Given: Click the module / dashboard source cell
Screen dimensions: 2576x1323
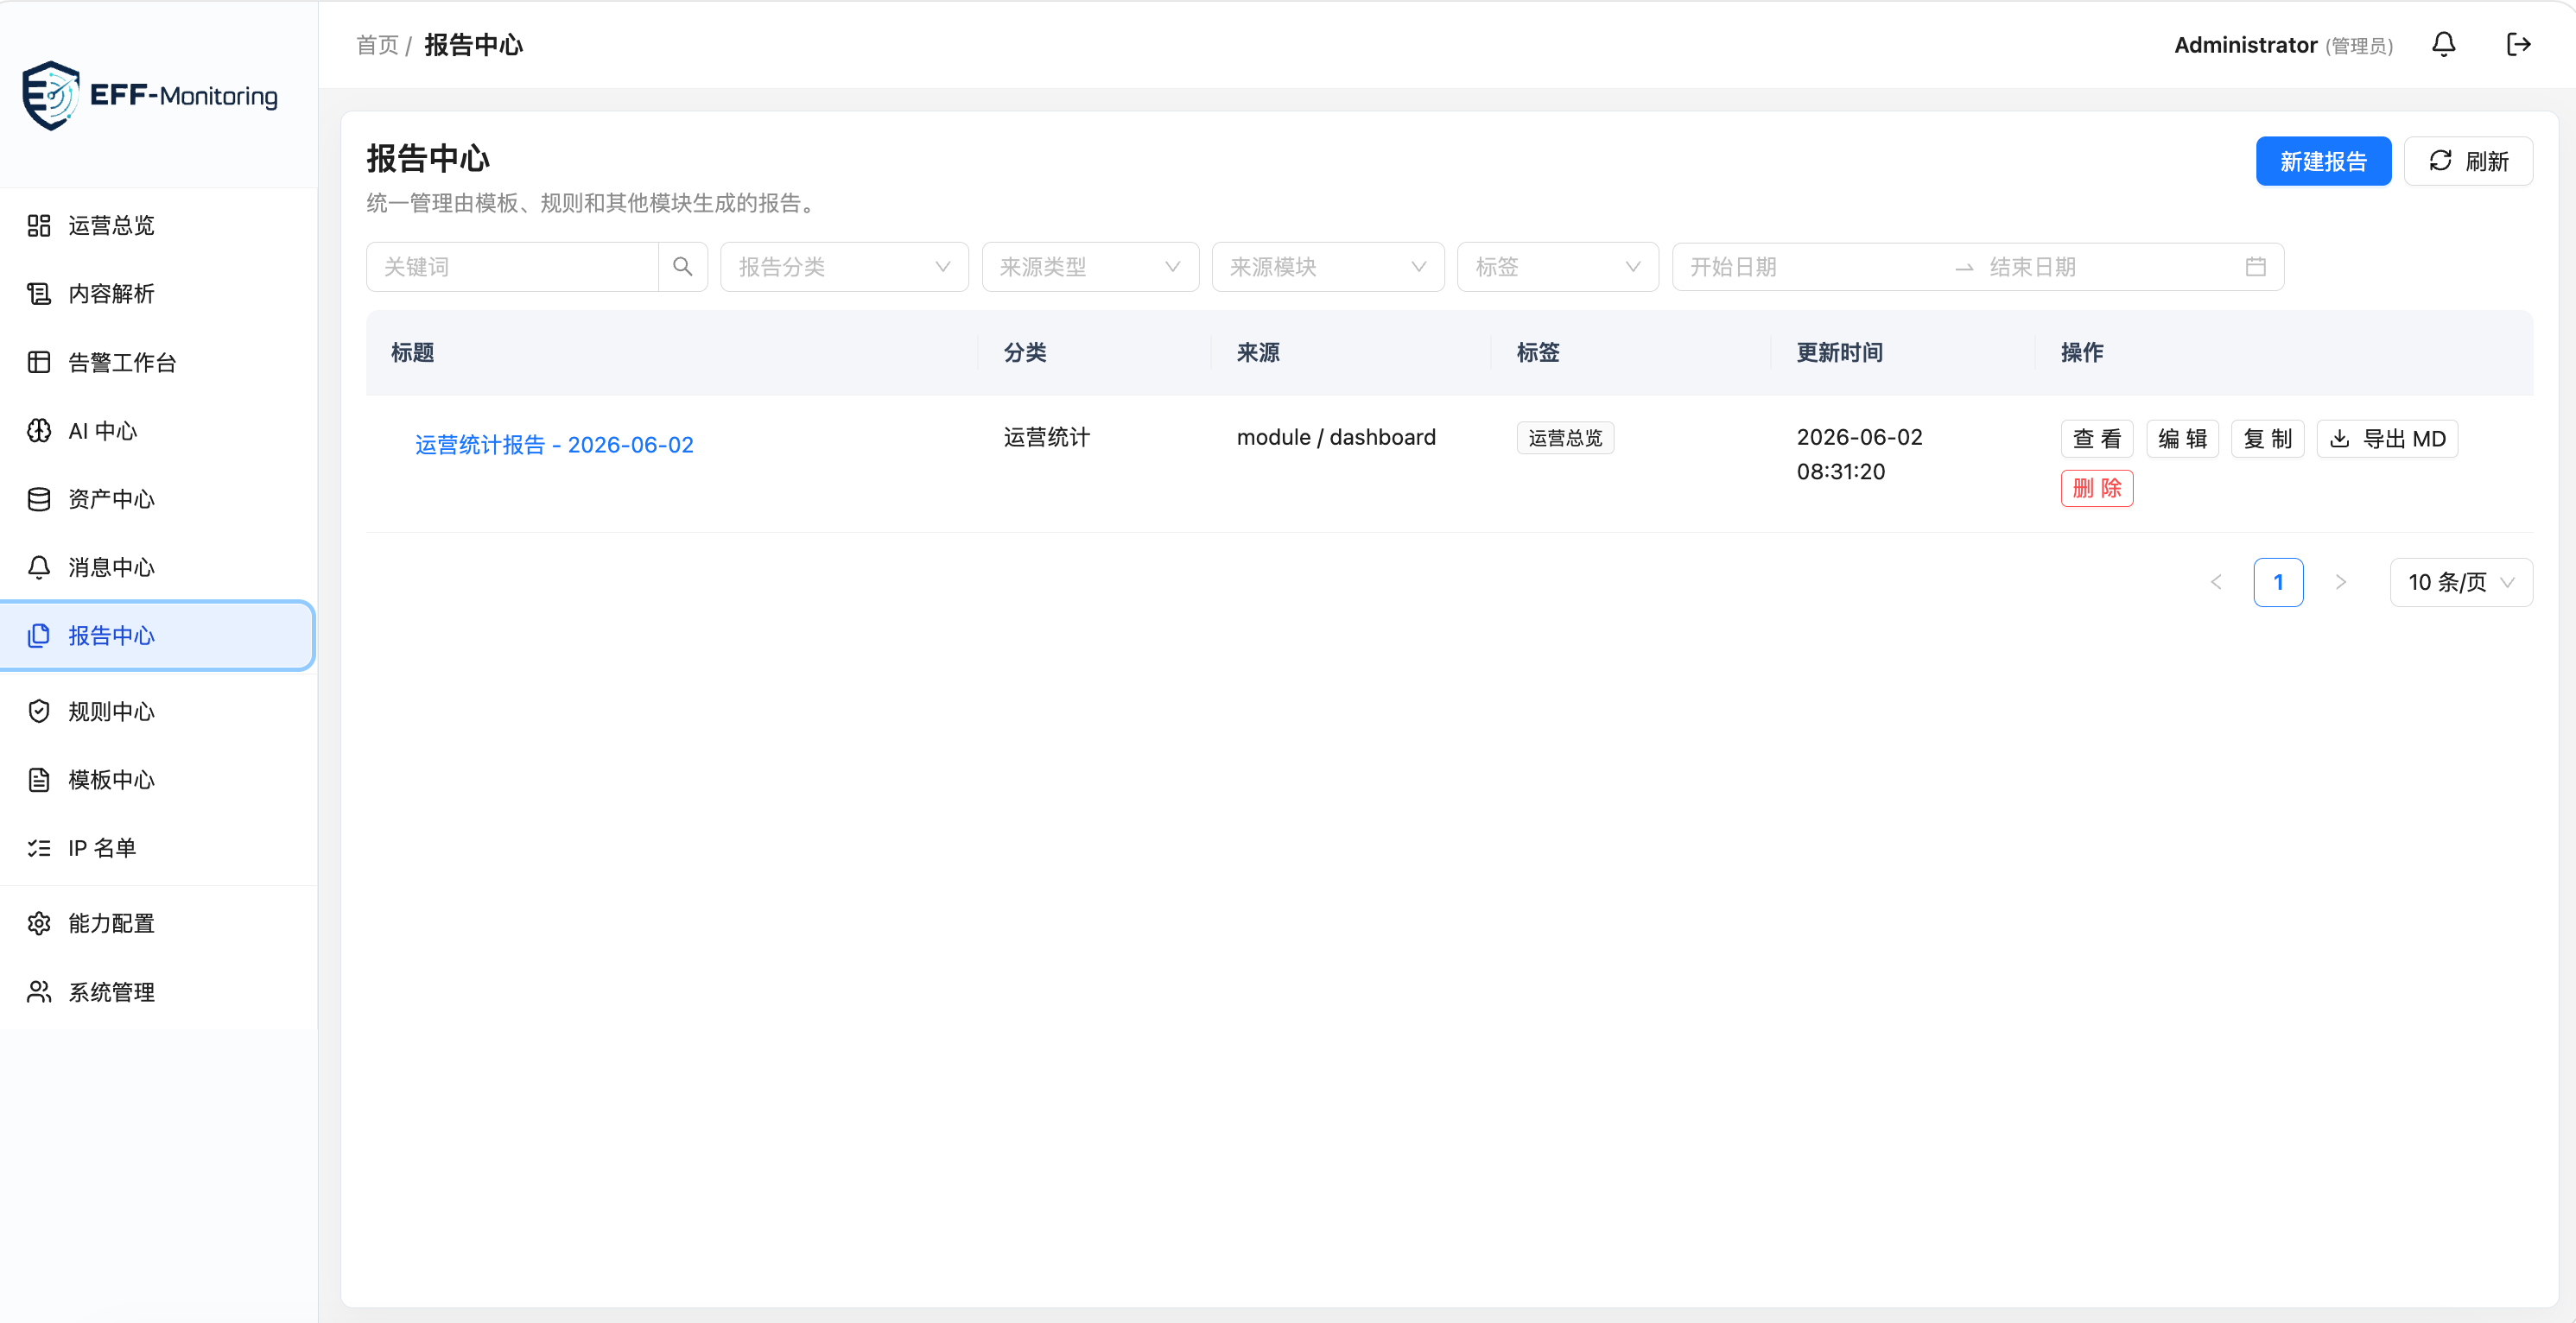Looking at the screenshot, I should click(x=1336, y=437).
